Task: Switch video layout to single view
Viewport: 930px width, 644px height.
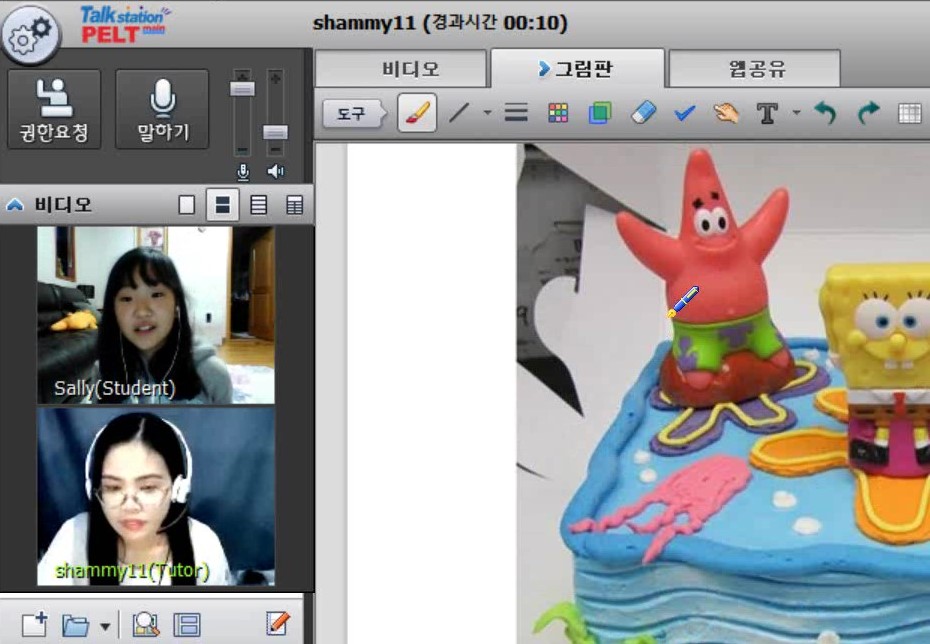Action: pos(186,205)
